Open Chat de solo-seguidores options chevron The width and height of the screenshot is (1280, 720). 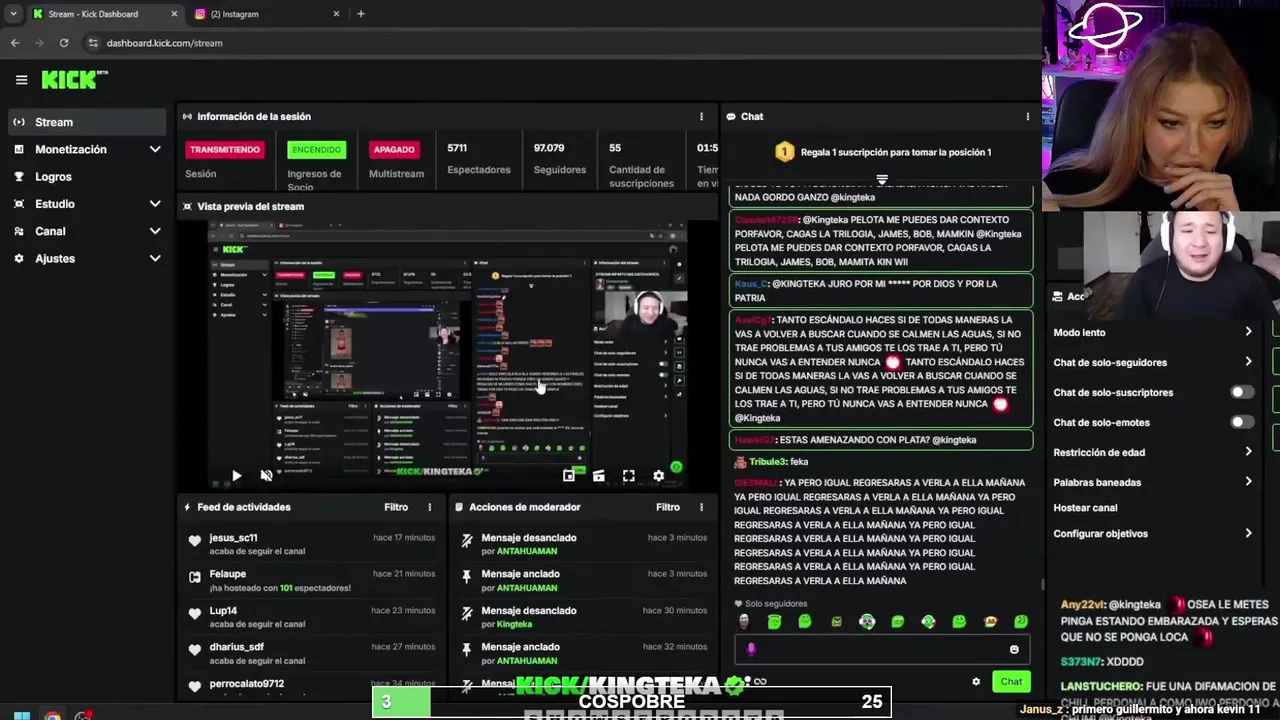(x=1248, y=362)
